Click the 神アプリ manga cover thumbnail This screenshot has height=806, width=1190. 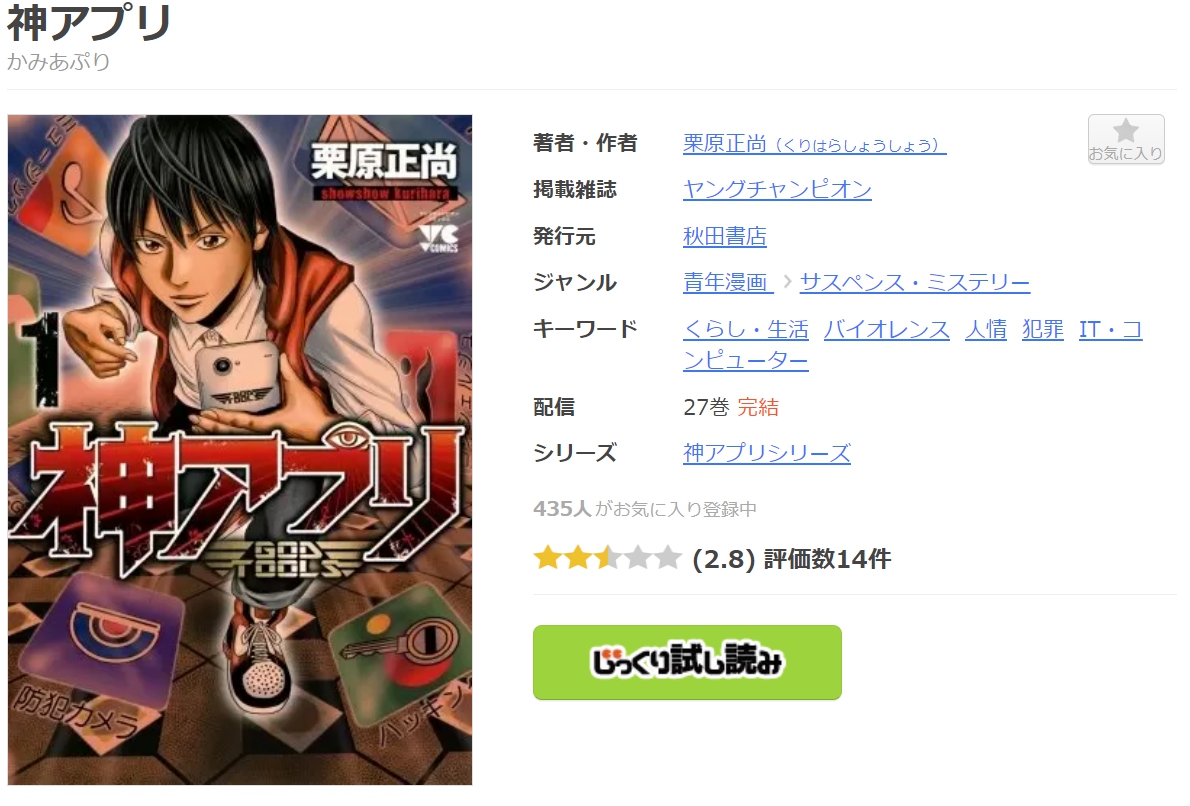pos(240,449)
